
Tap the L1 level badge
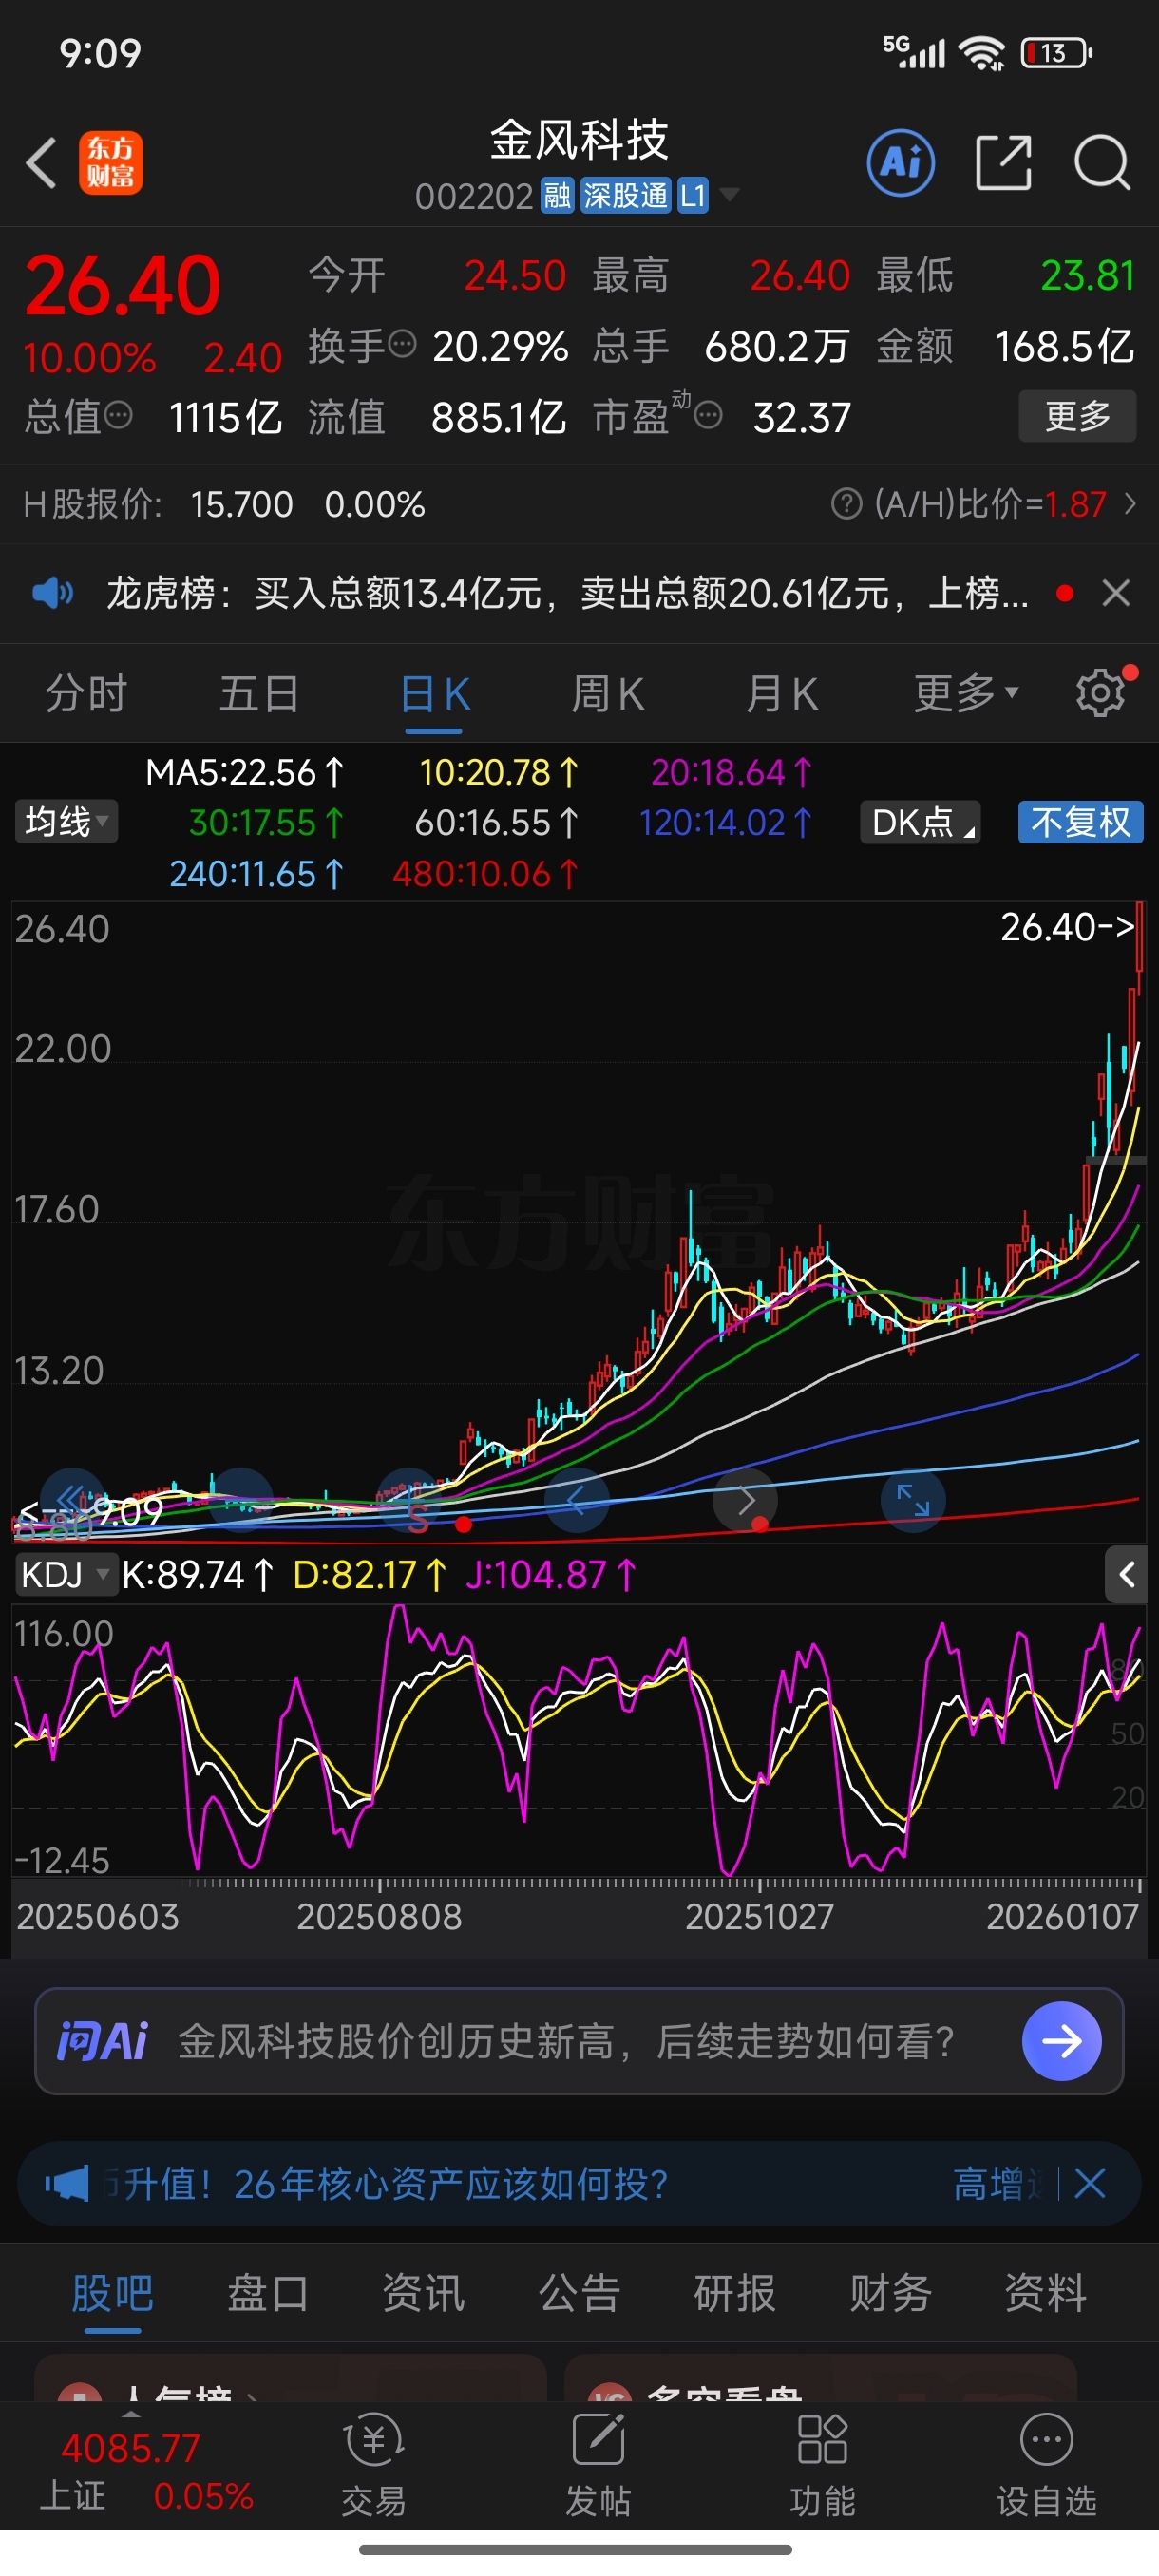point(693,195)
